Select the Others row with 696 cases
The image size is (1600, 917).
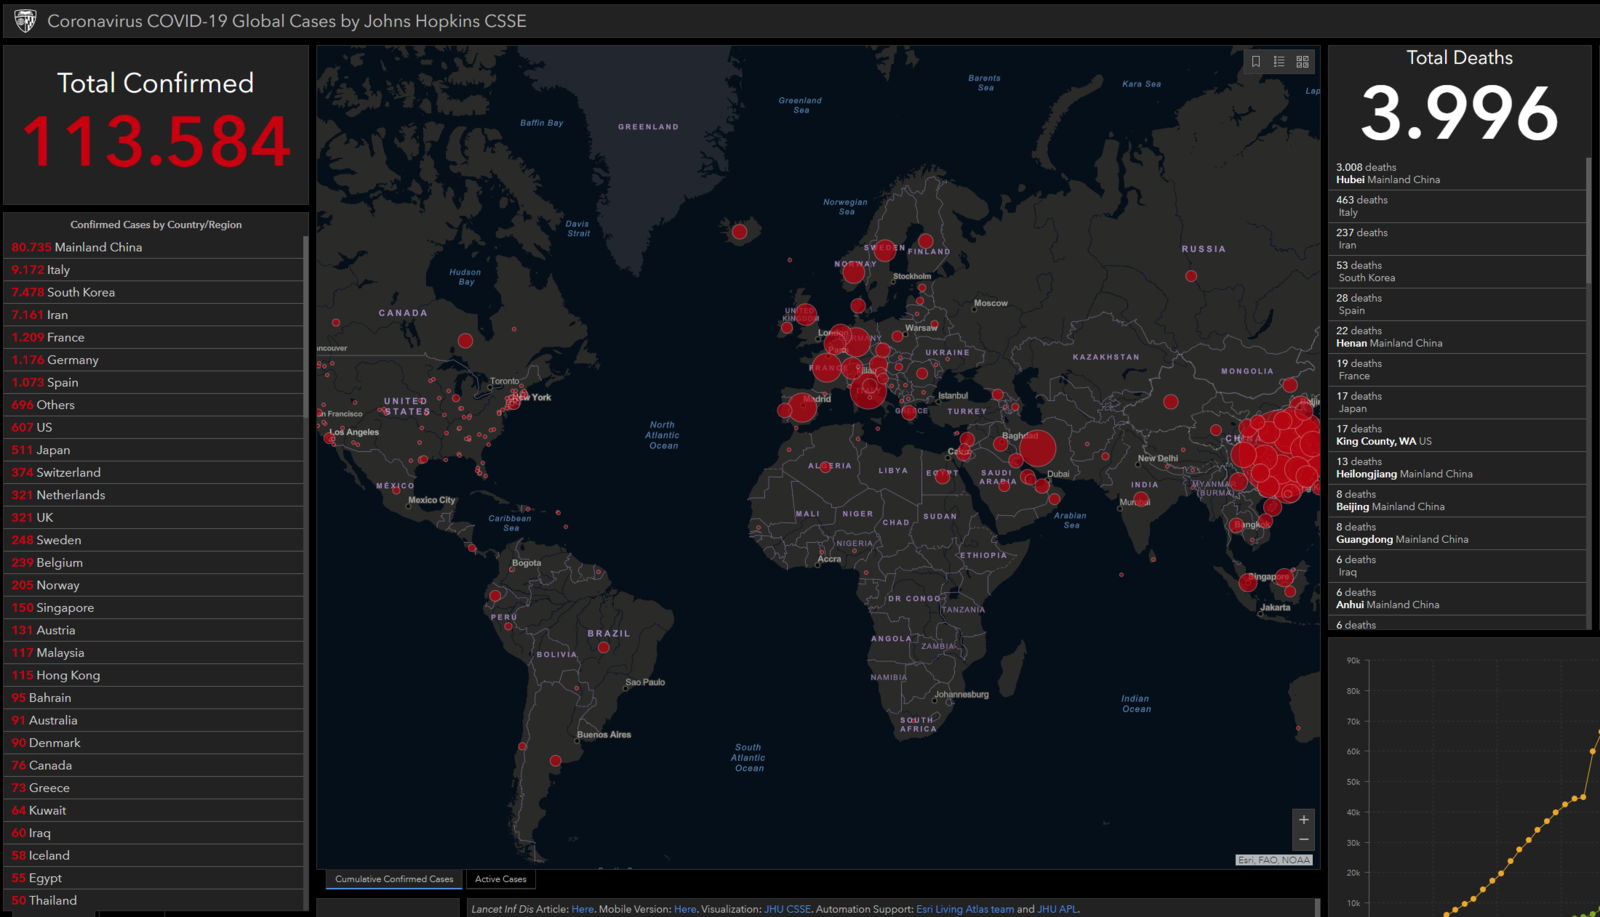153,405
